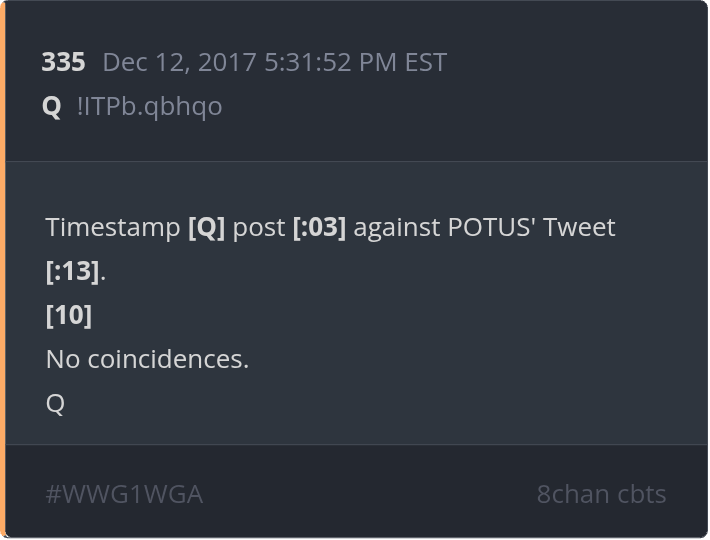
Task: Click the #WWG1WGA hashtag
Action: (124, 494)
